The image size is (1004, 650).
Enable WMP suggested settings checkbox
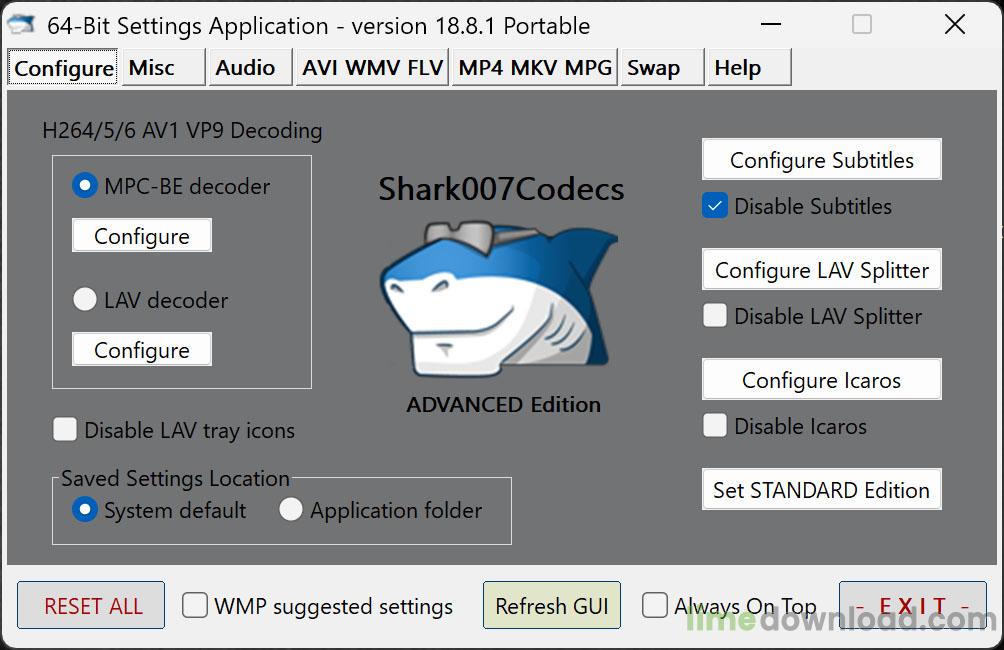(x=194, y=605)
